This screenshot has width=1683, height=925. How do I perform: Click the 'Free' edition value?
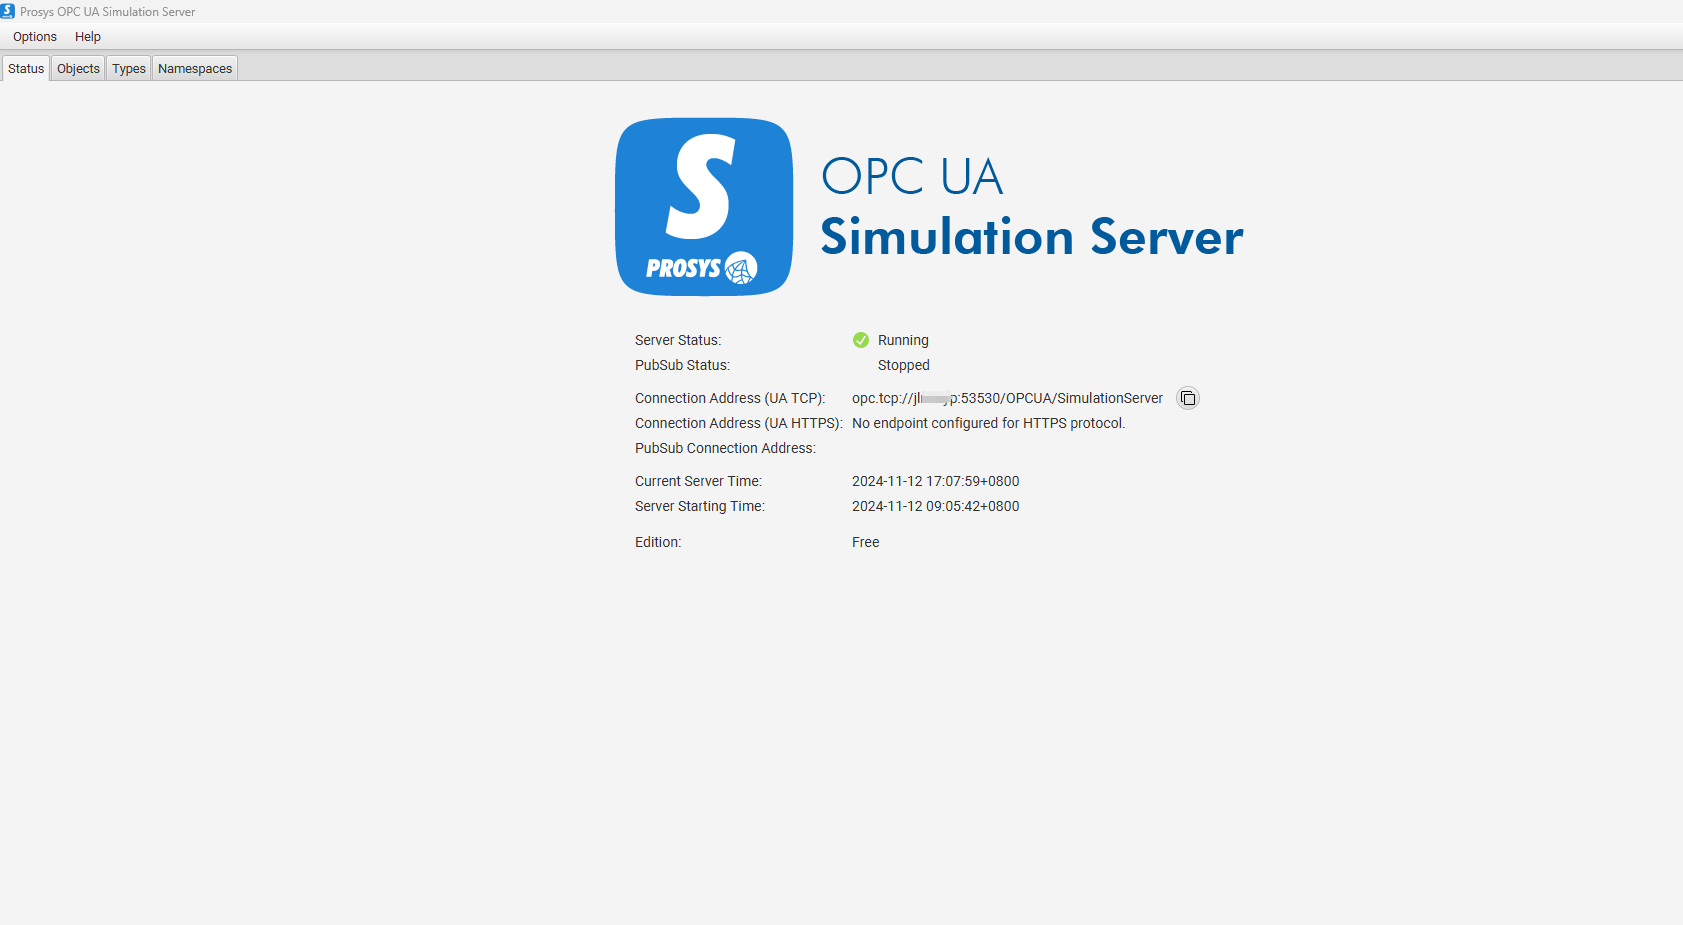(x=866, y=542)
